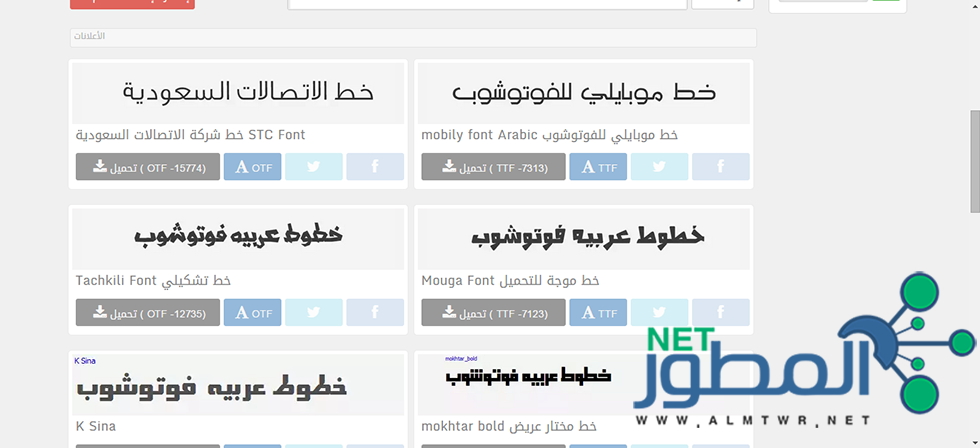This screenshot has height=448, width=980.
Task: Share Mouga Font on Facebook
Action: (721, 312)
